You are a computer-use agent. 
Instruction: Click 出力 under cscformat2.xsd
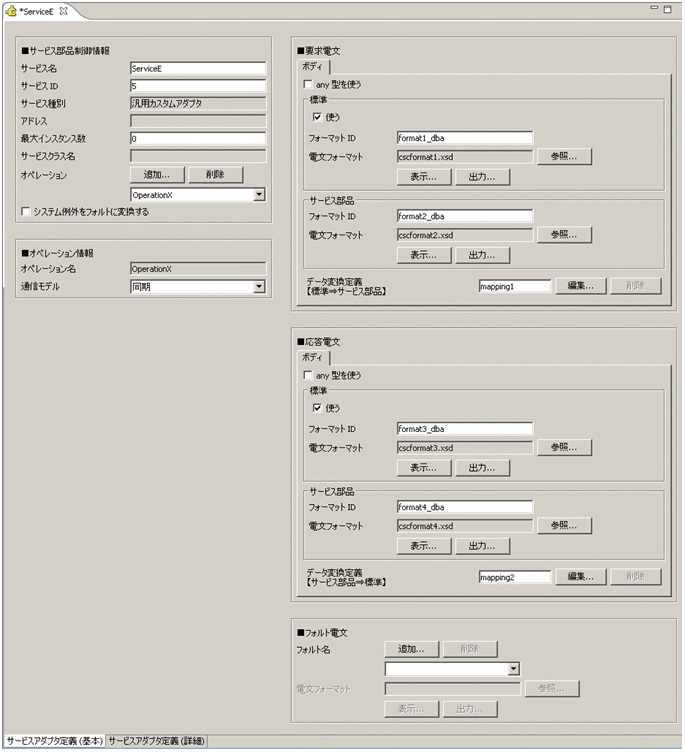pos(482,255)
